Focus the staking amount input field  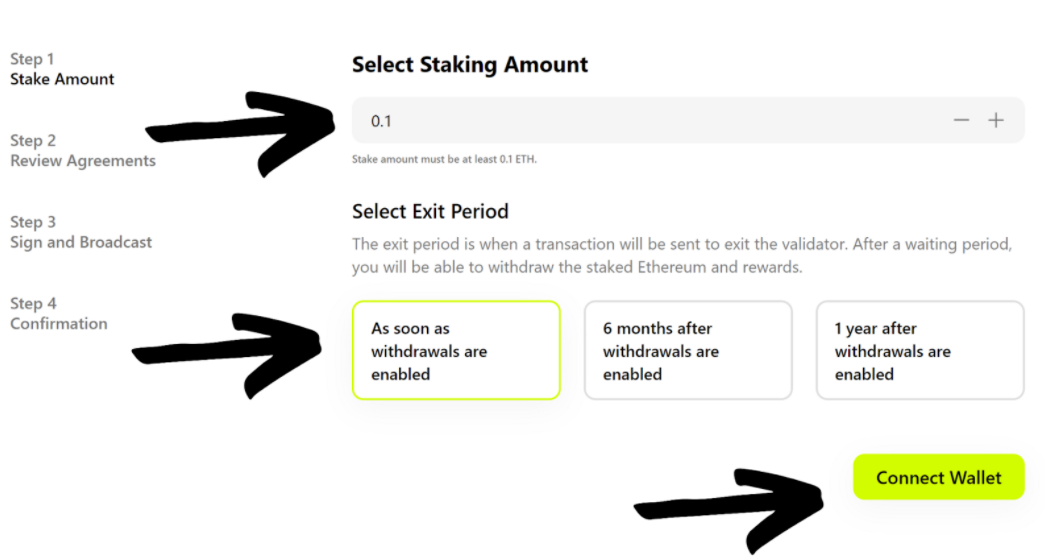650,120
